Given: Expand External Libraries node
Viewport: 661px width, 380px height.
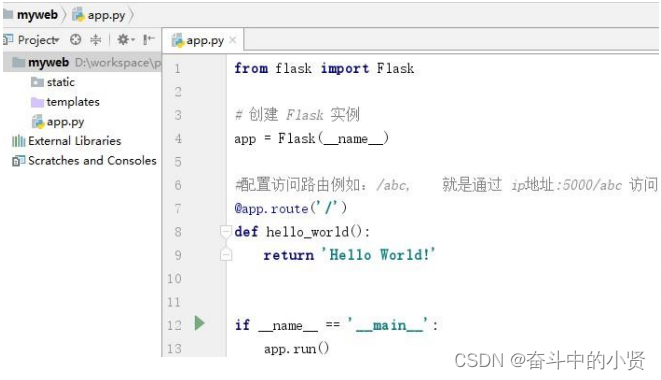Looking at the screenshot, I should pyautogui.click(x=74, y=141).
